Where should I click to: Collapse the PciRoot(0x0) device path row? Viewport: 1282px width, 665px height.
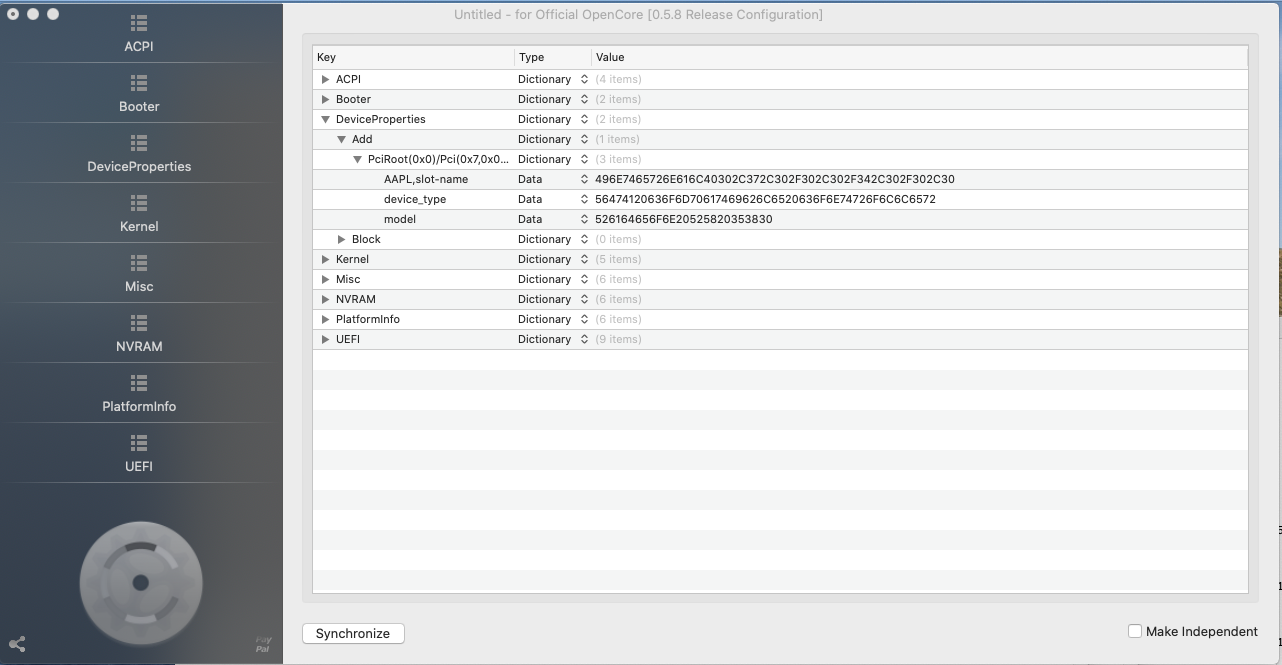pos(357,159)
